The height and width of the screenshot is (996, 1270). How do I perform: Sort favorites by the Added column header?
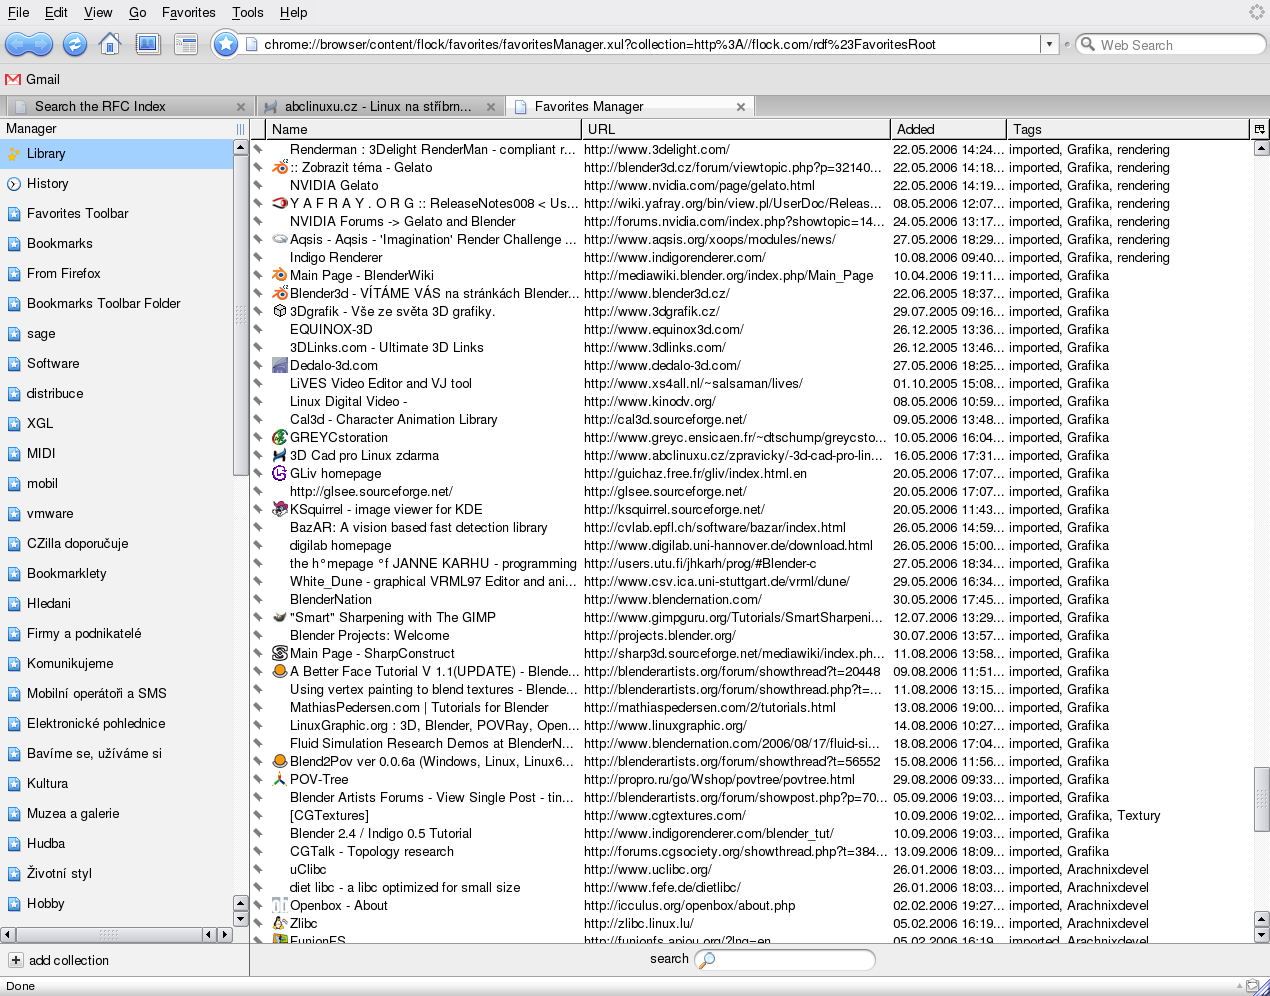click(949, 129)
